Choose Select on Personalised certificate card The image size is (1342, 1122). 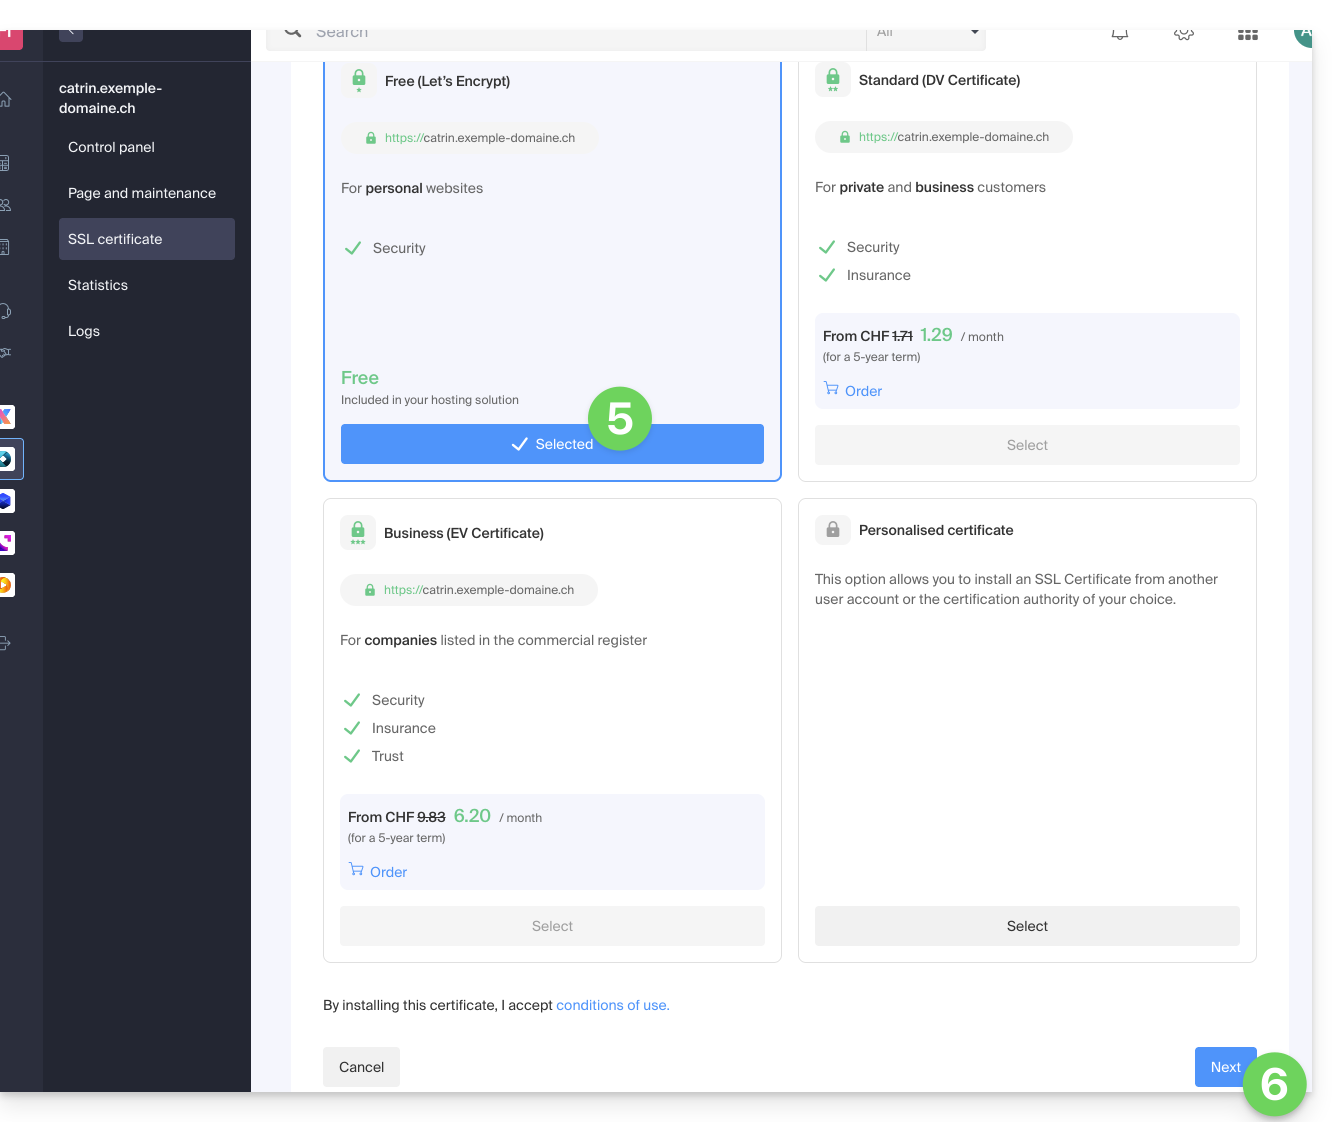(1027, 926)
